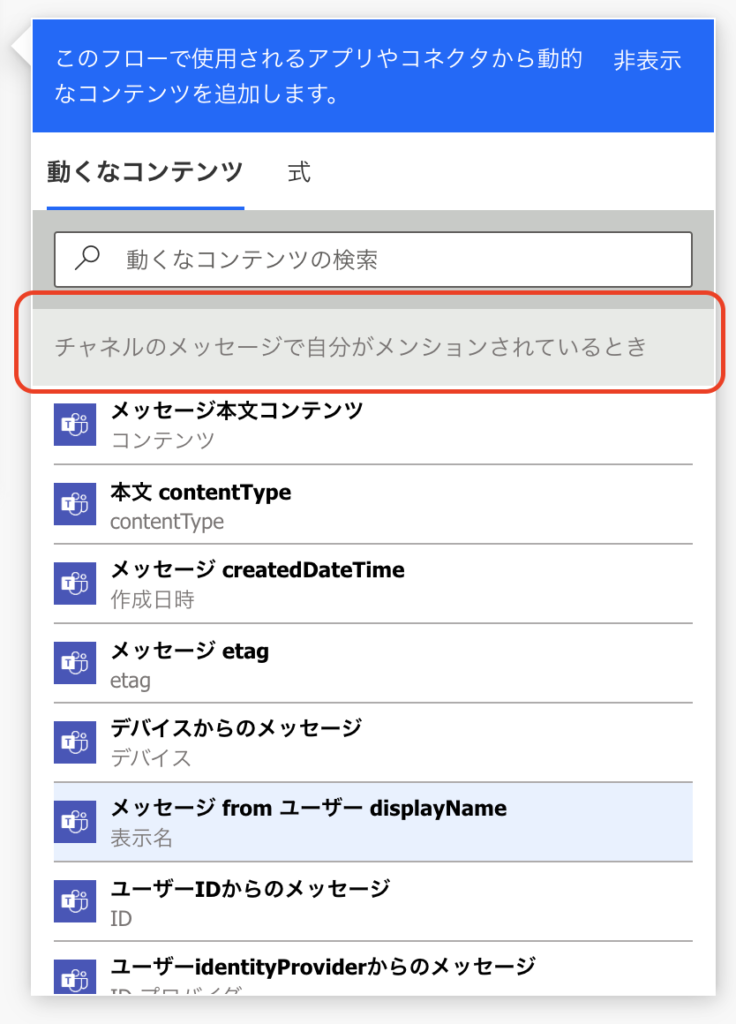Click Teams icon beside ユーザーIDからのメッセージ
This screenshot has height=1024, width=736.
(x=74, y=902)
